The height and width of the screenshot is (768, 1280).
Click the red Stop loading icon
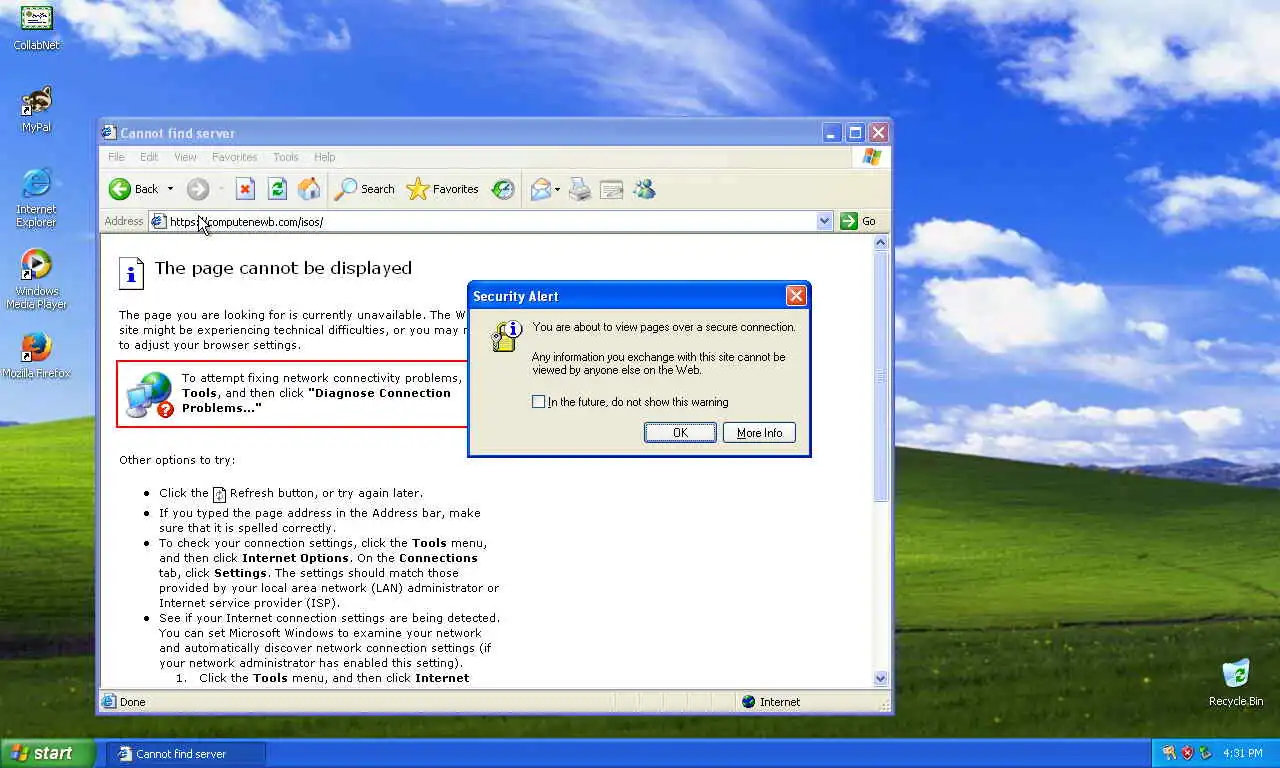click(x=245, y=189)
